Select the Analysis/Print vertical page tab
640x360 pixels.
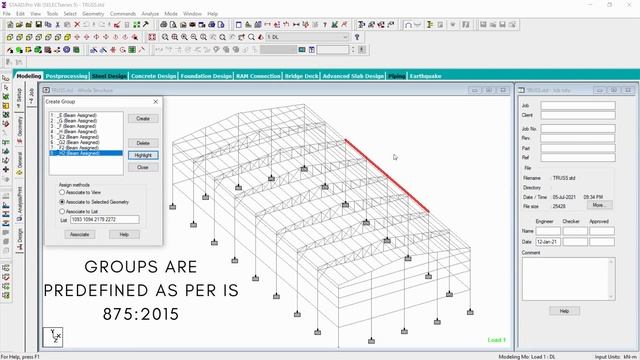pos(19,204)
